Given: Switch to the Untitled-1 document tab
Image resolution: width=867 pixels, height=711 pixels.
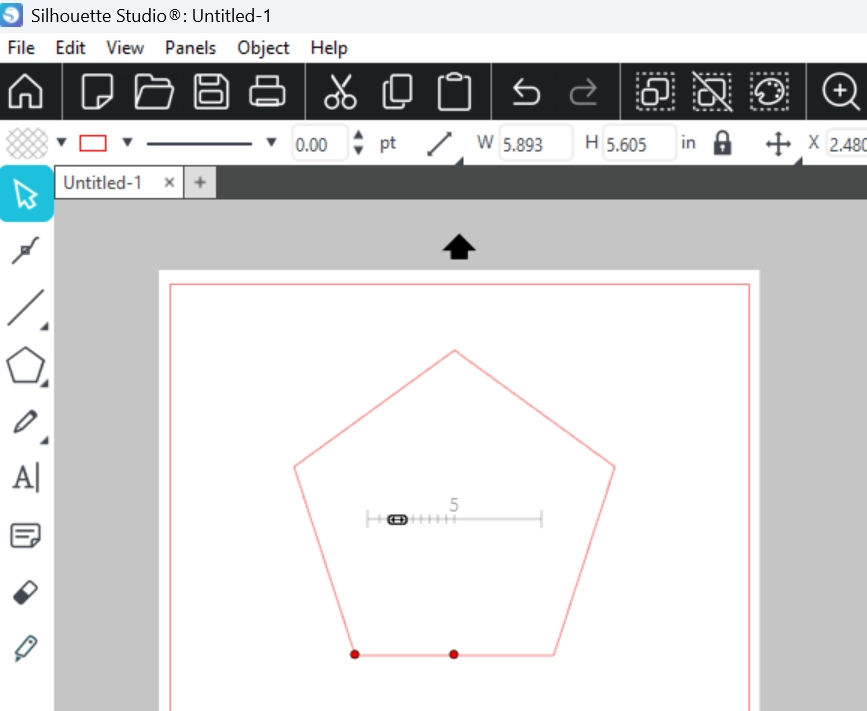Looking at the screenshot, I should tap(103, 183).
